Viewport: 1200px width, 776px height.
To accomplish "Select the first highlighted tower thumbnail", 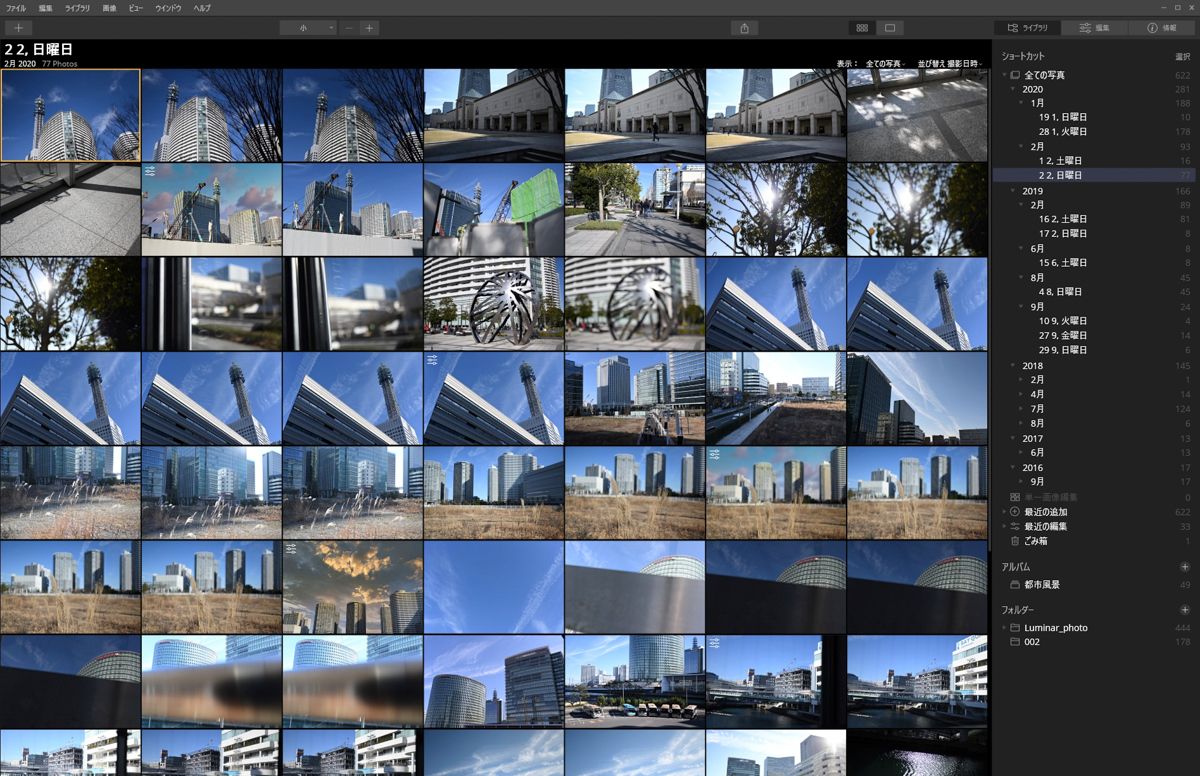I will click(x=70, y=115).
